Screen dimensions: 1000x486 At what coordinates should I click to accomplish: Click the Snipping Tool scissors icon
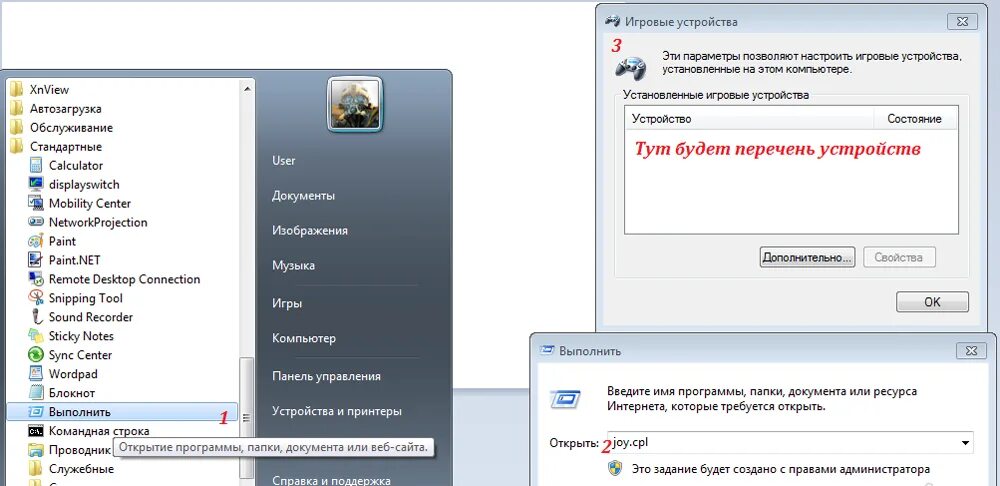36,298
